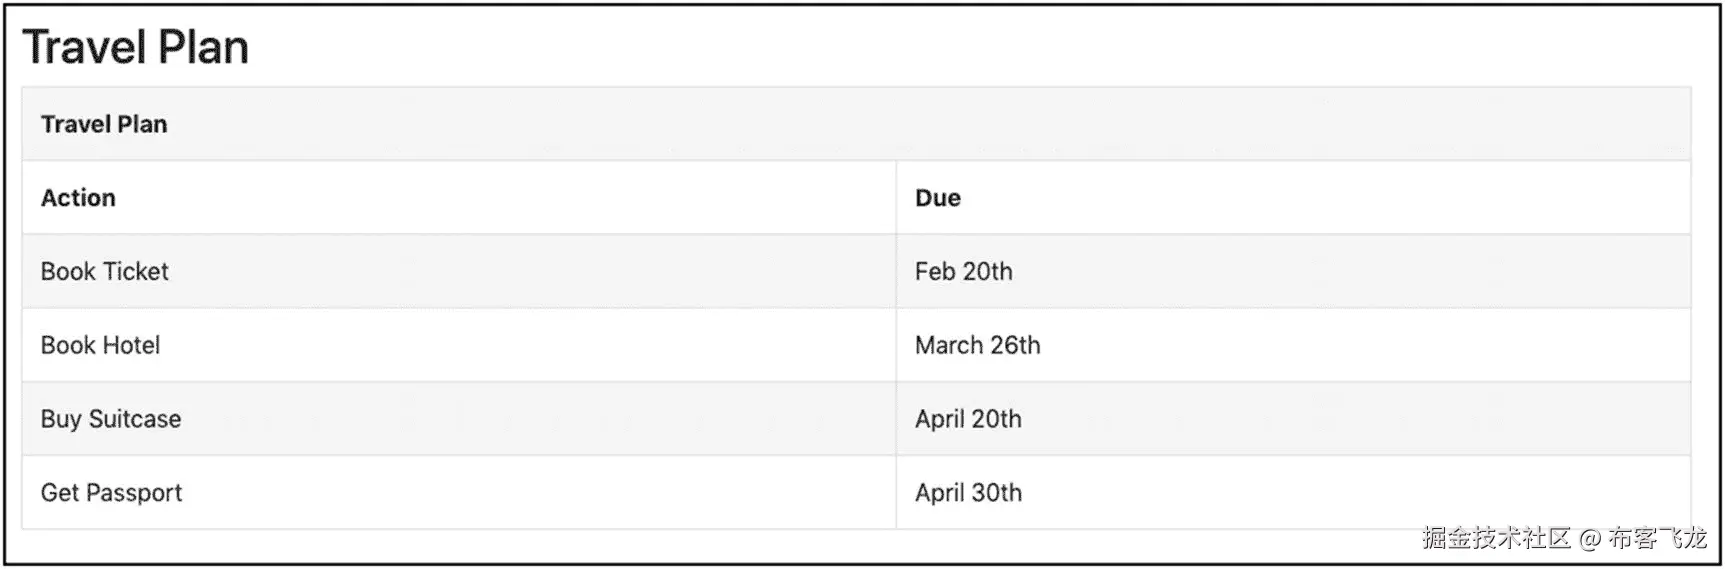Pick the Get Passport cell
Viewport: 1725px width, 569px height.
click(111, 492)
